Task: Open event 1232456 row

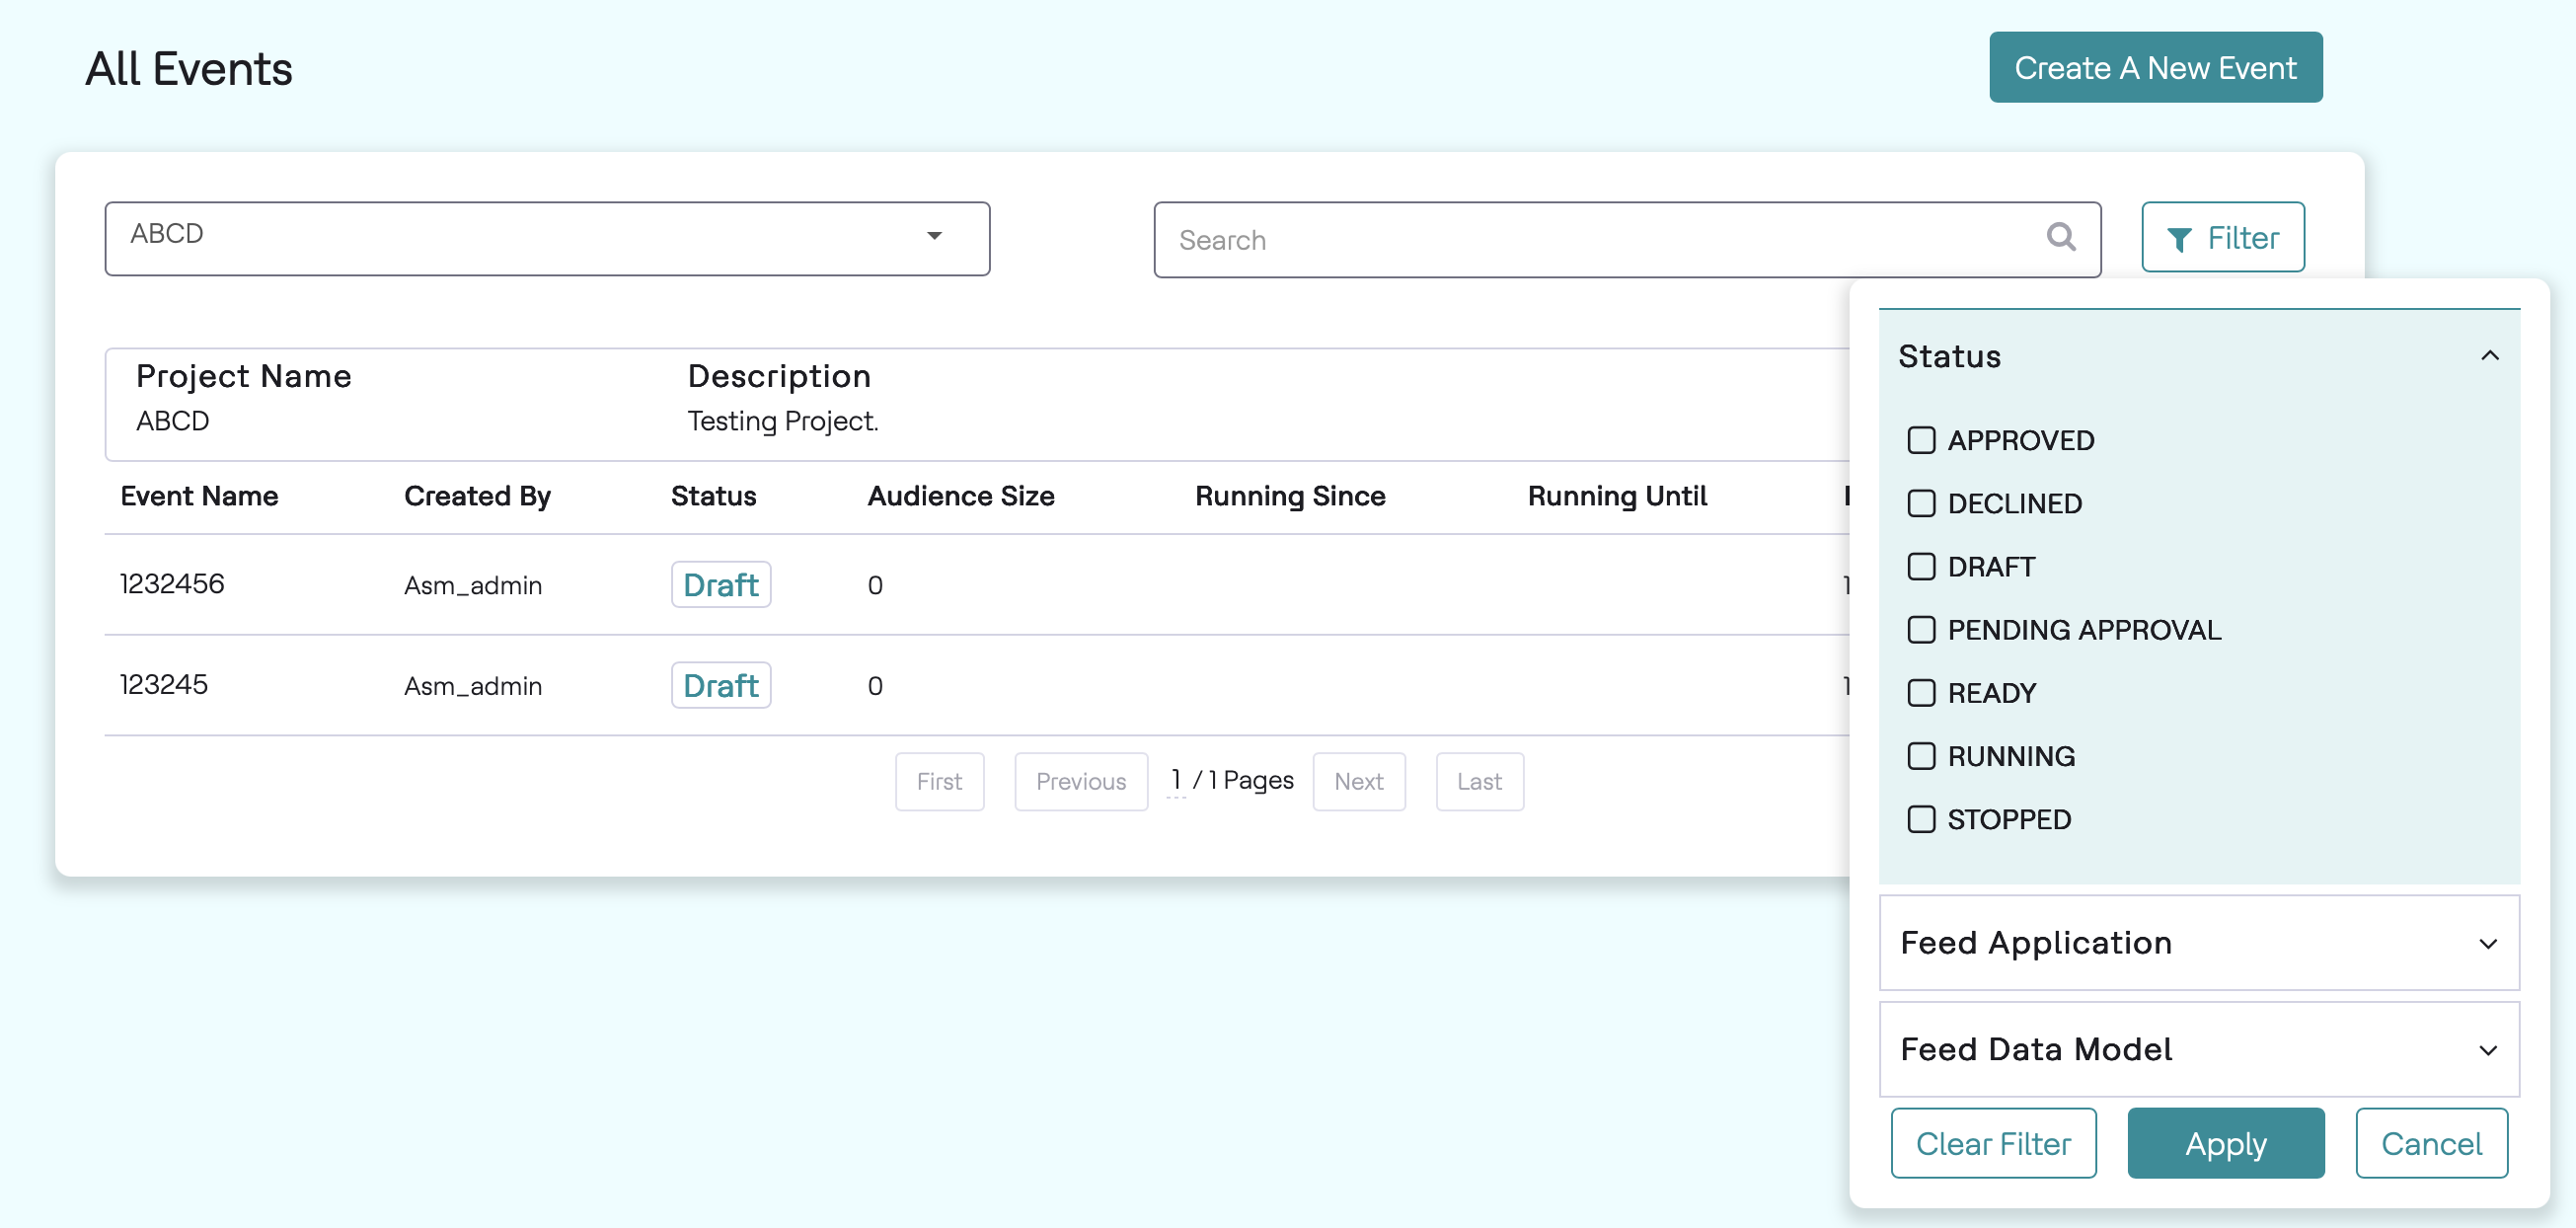Action: pos(172,584)
